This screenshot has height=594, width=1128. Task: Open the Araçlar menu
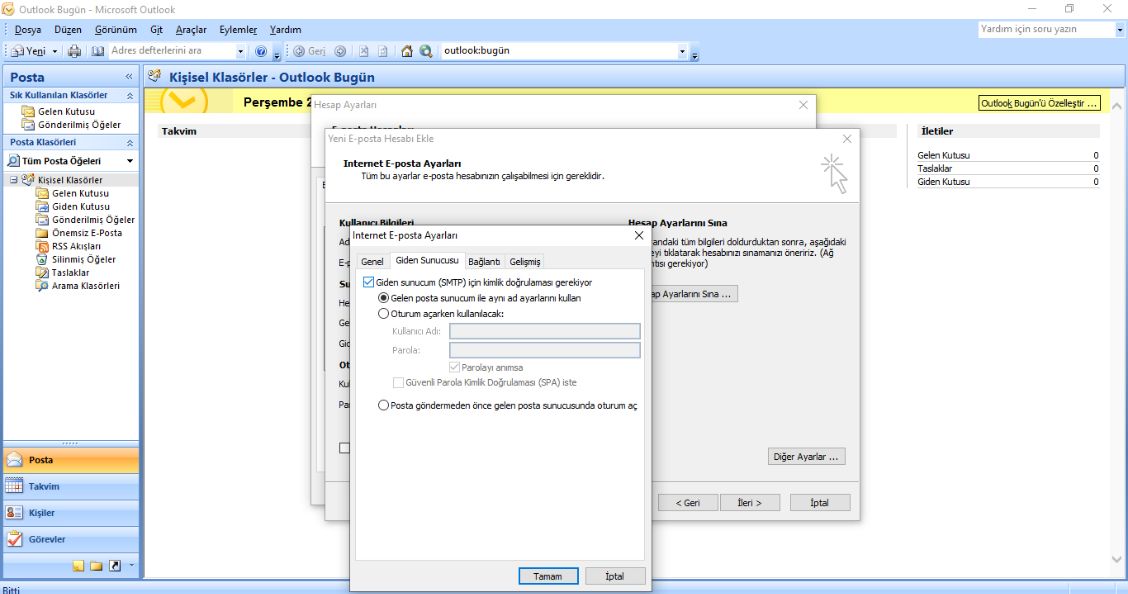[191, 29]
